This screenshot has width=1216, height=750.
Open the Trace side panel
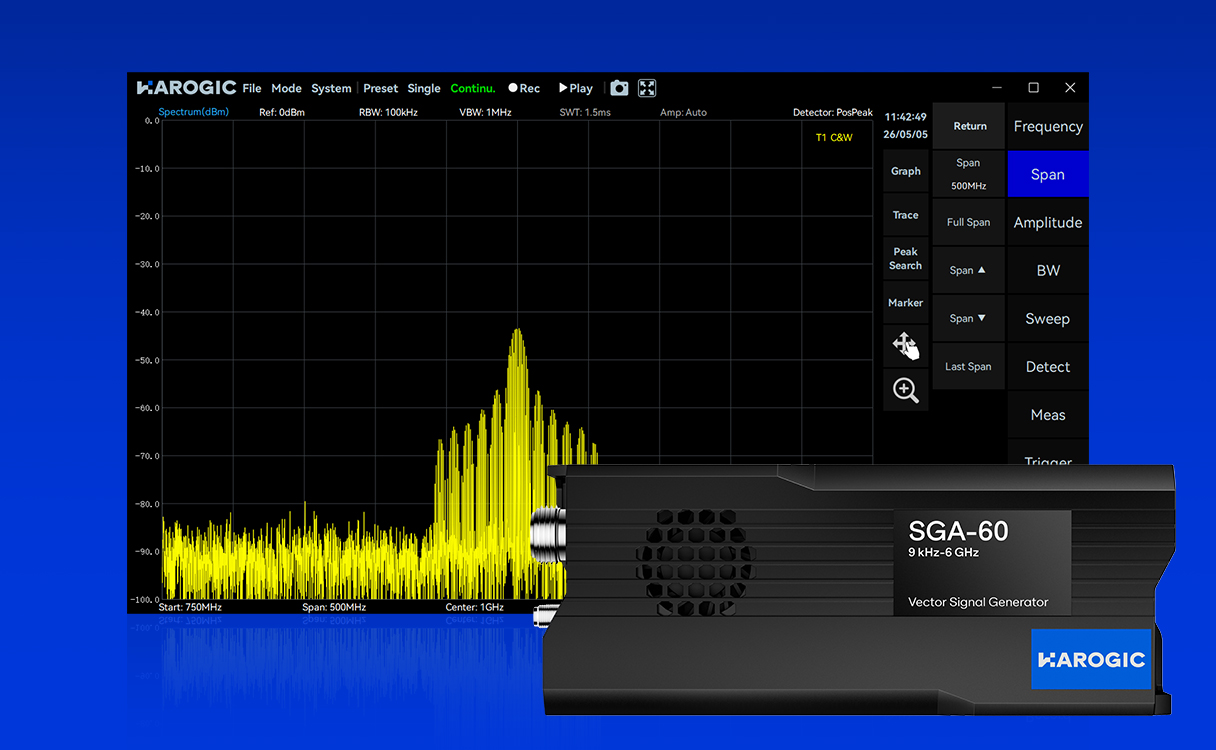pos(906,215)
